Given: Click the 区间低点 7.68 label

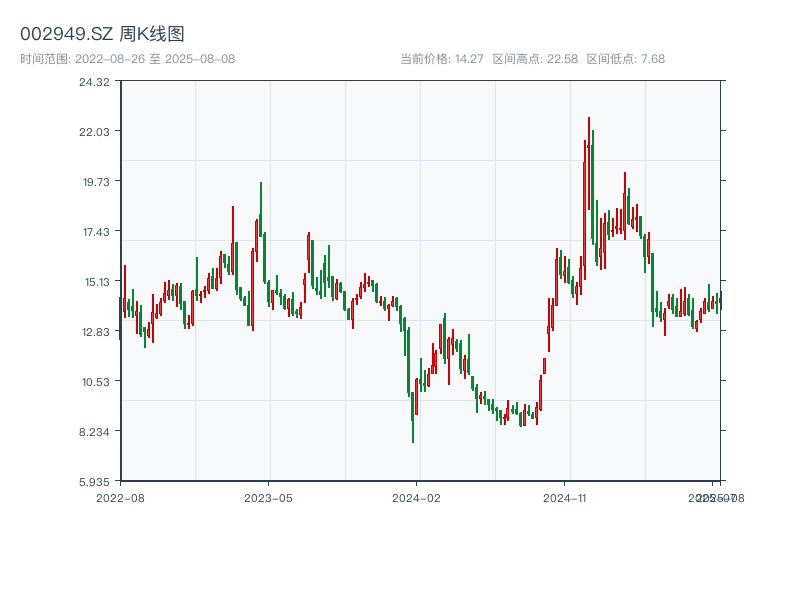Looking at the screenshot, I should (625, 59).
